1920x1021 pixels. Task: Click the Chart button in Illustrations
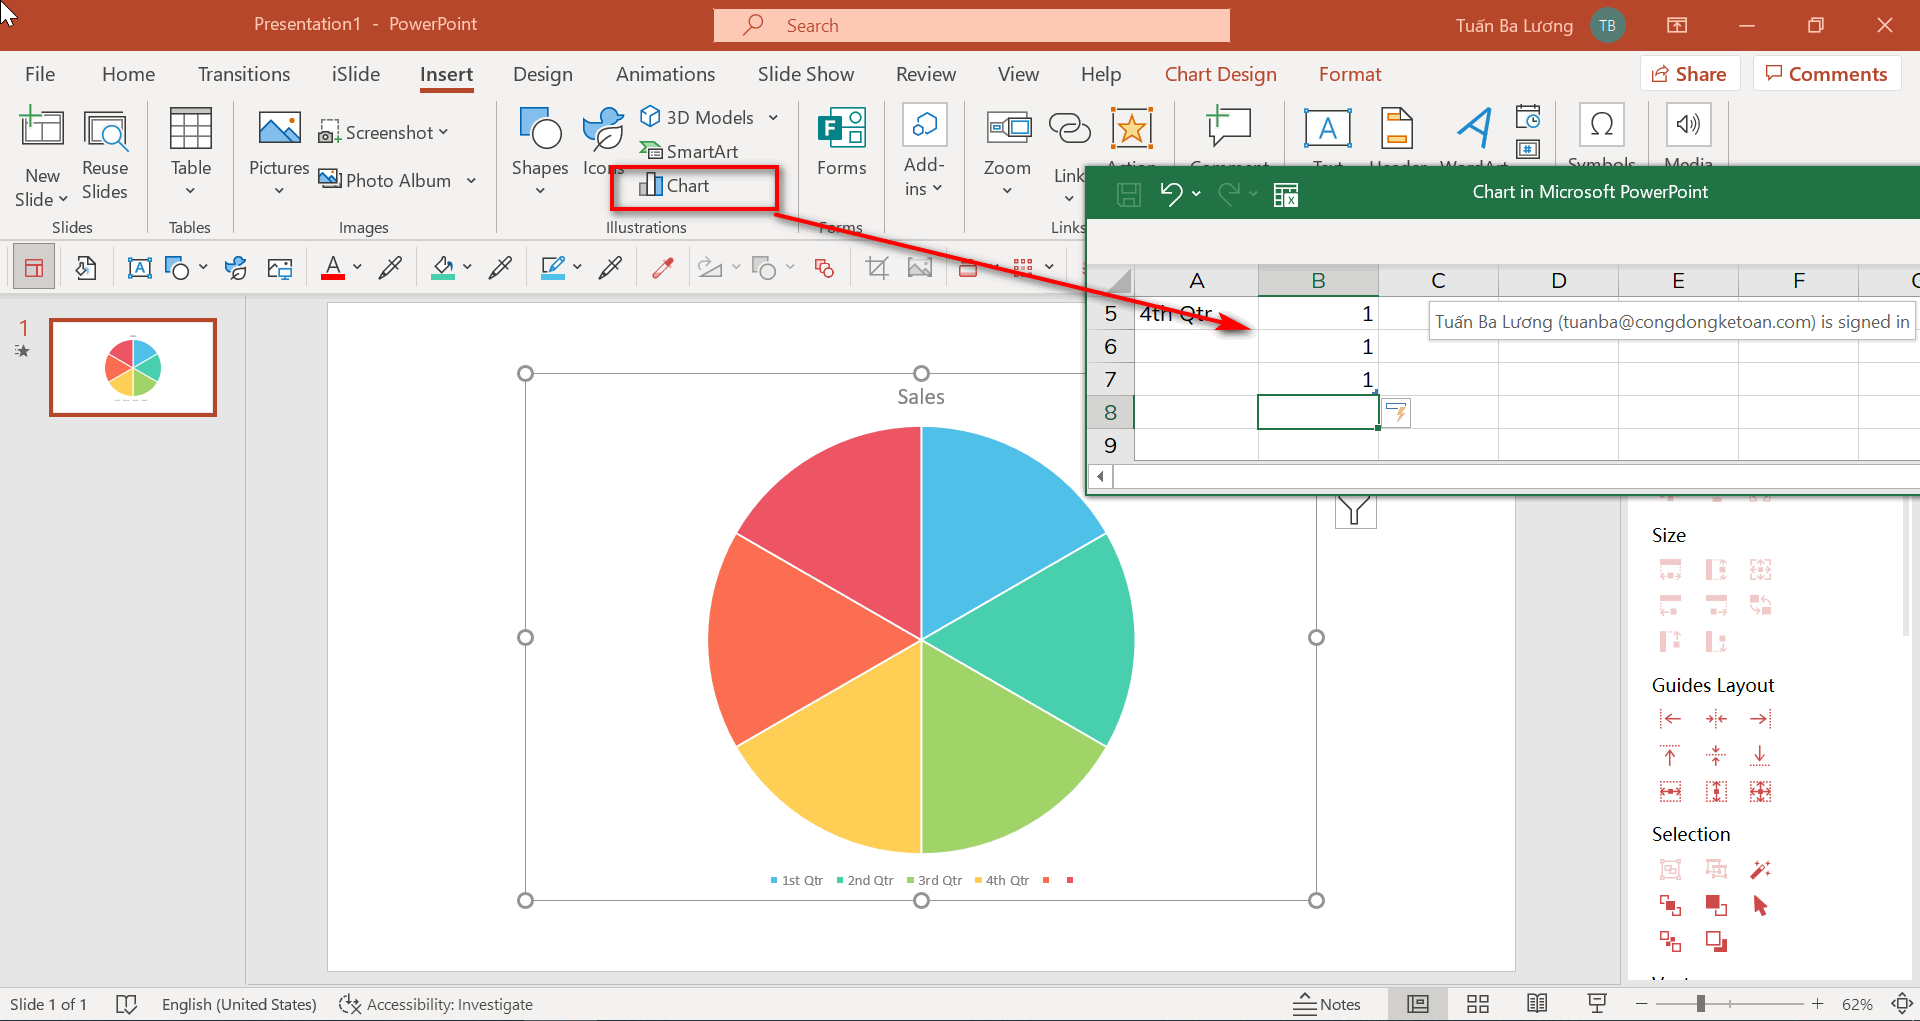(x=675, y=186)
